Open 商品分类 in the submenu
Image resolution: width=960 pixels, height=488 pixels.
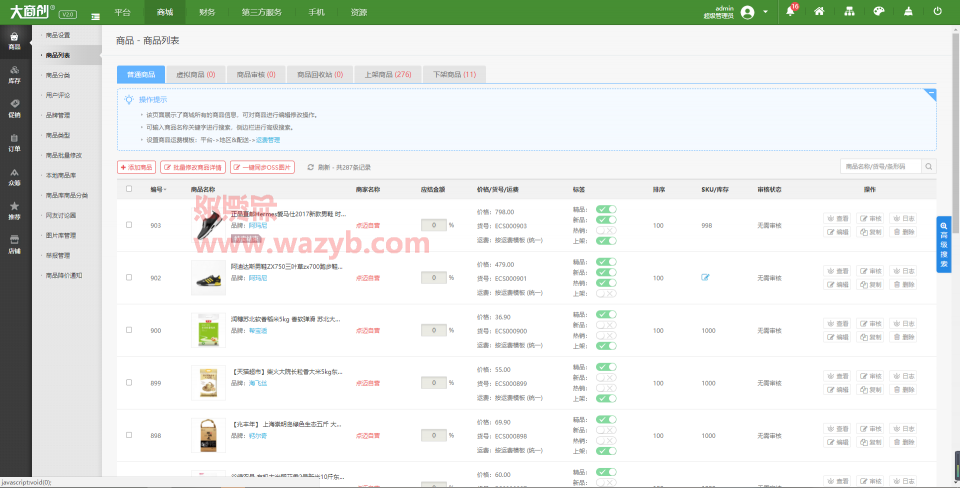point(58,75)
